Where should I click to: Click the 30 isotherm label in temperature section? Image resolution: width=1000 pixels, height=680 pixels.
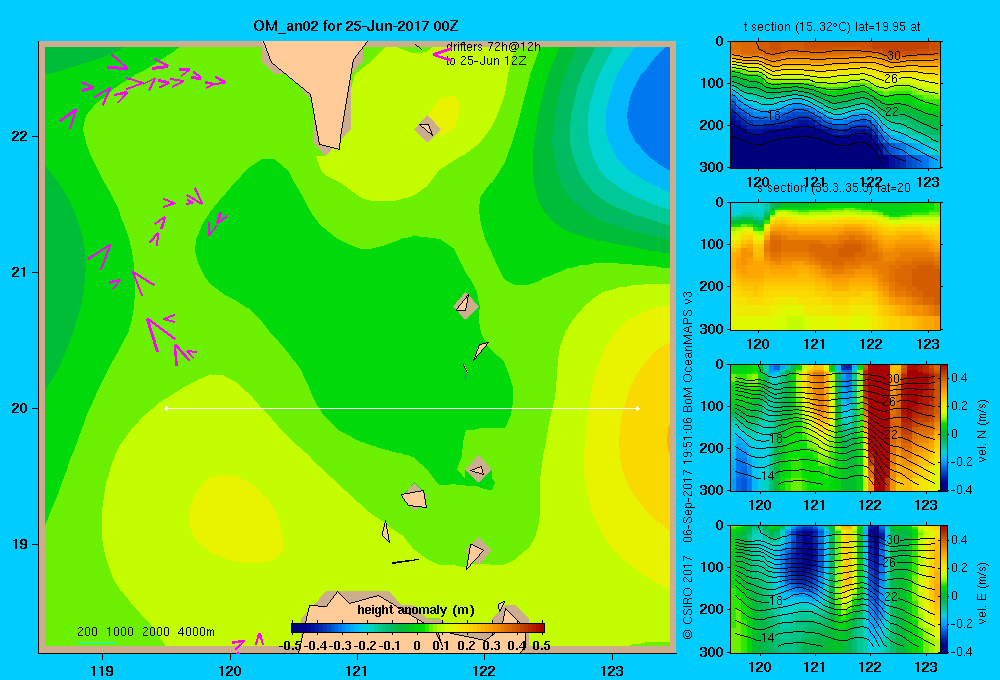(893, 55)
